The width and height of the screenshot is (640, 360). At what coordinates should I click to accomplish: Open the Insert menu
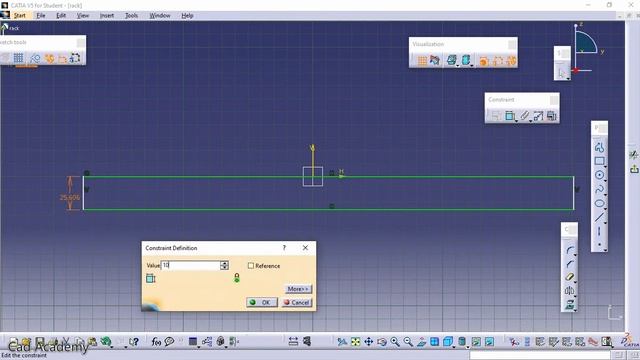[x=107, y=16]
